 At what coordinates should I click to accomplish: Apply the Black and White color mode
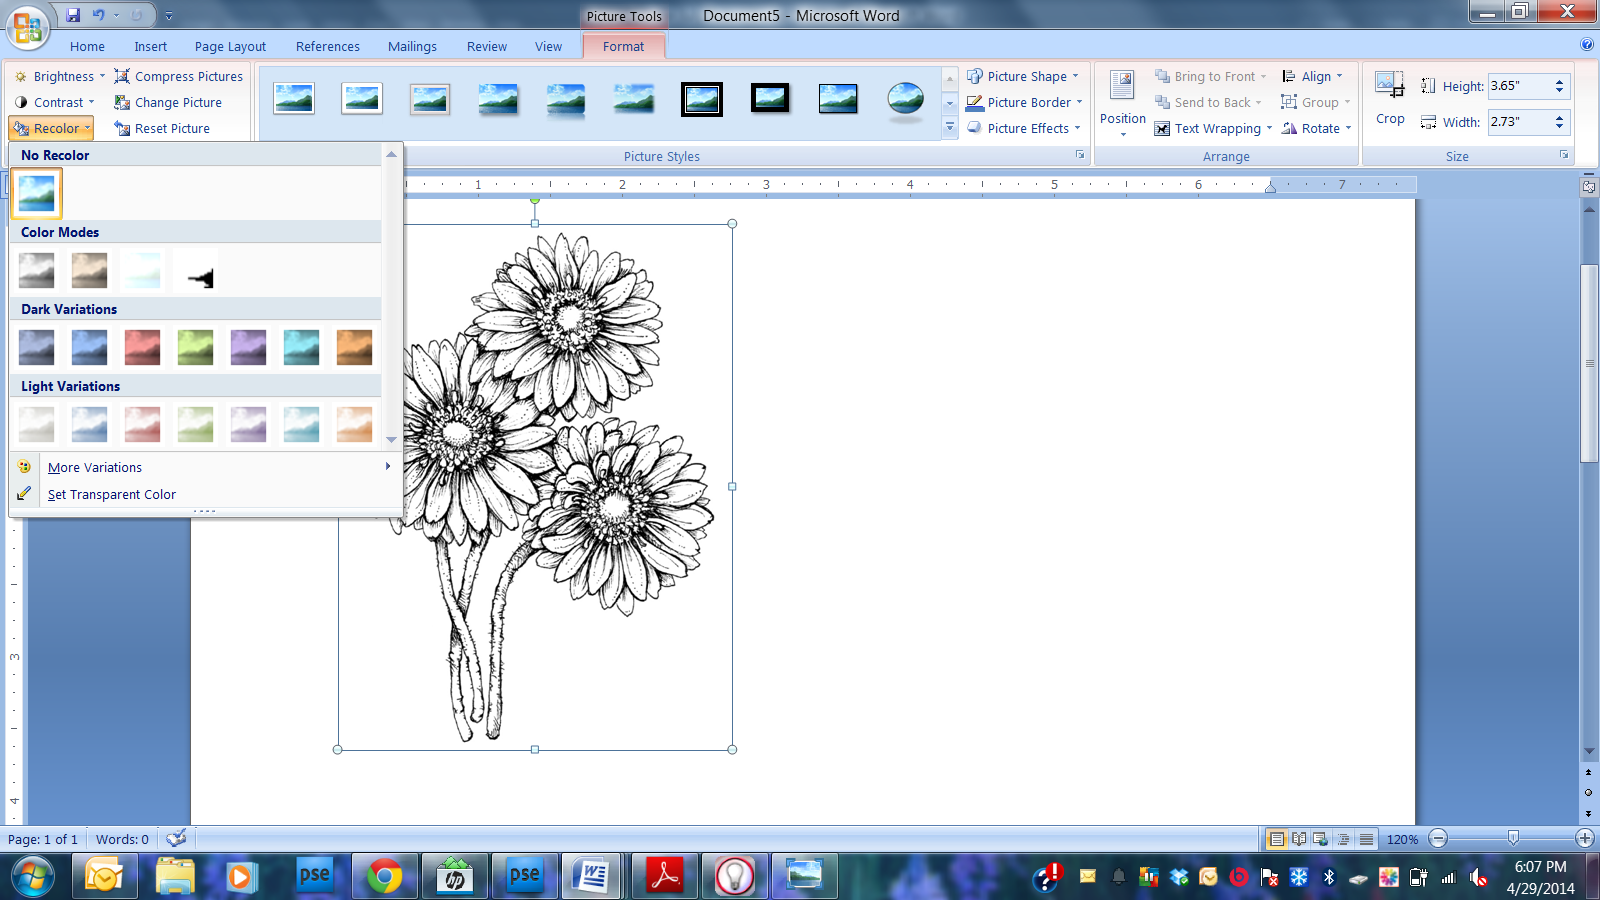click(x=196, y=271)
